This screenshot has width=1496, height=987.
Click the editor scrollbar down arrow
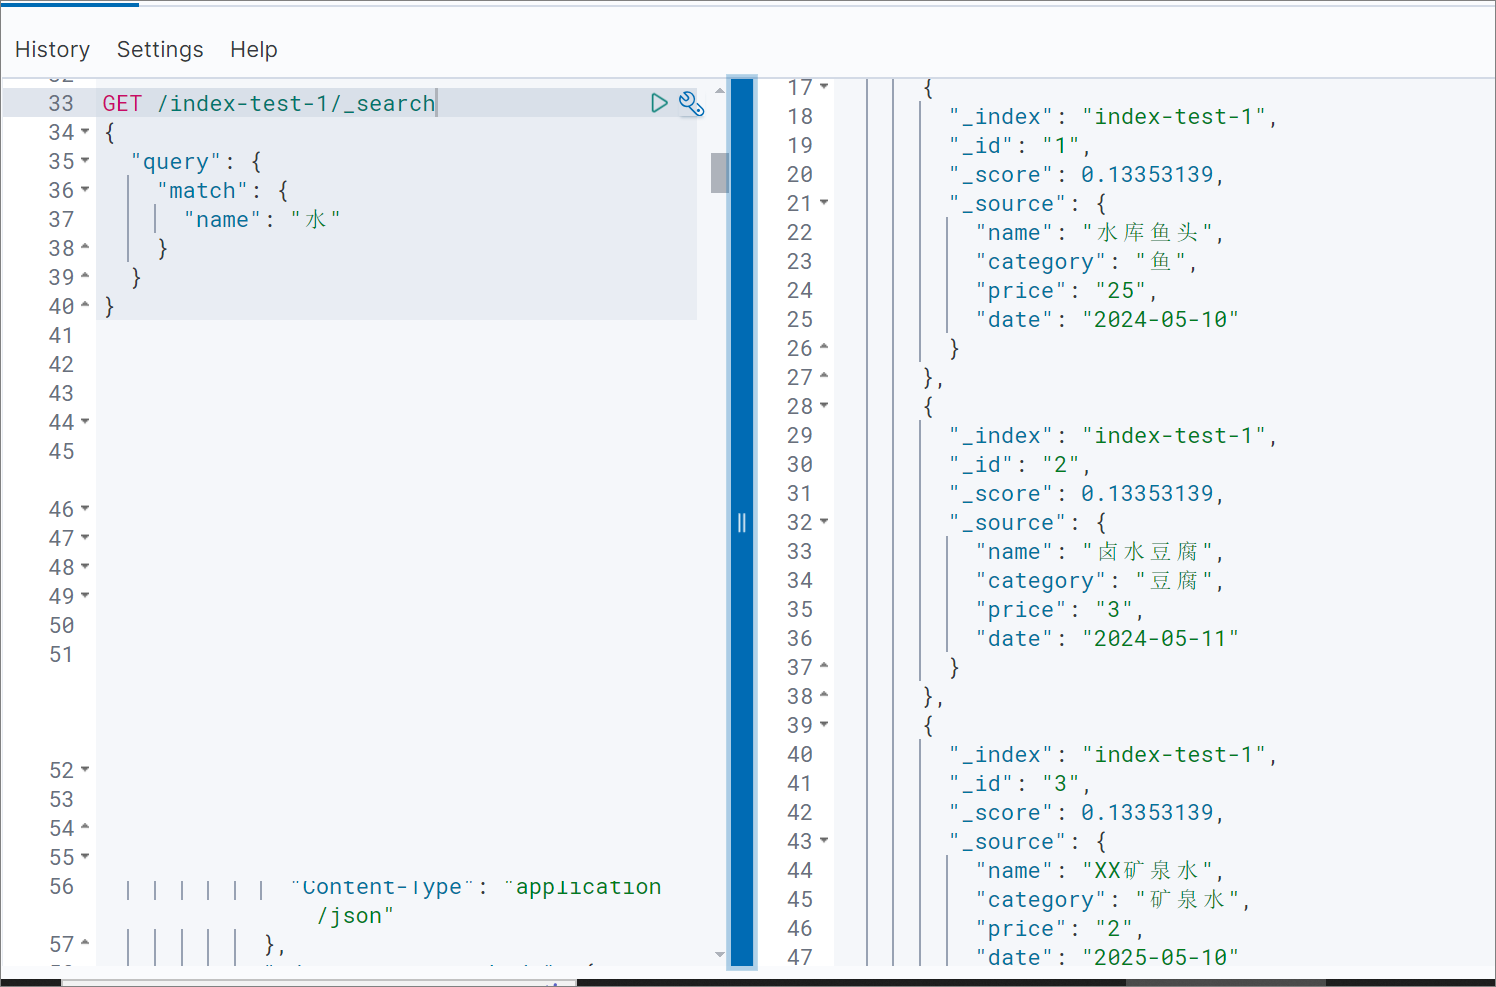tap(720, 955)
